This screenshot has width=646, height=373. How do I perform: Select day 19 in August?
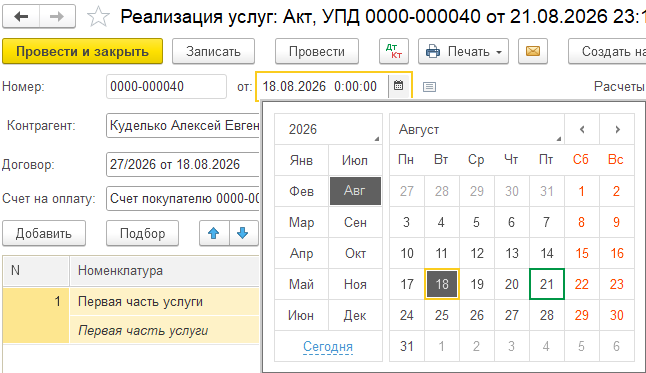coord(477,284)
